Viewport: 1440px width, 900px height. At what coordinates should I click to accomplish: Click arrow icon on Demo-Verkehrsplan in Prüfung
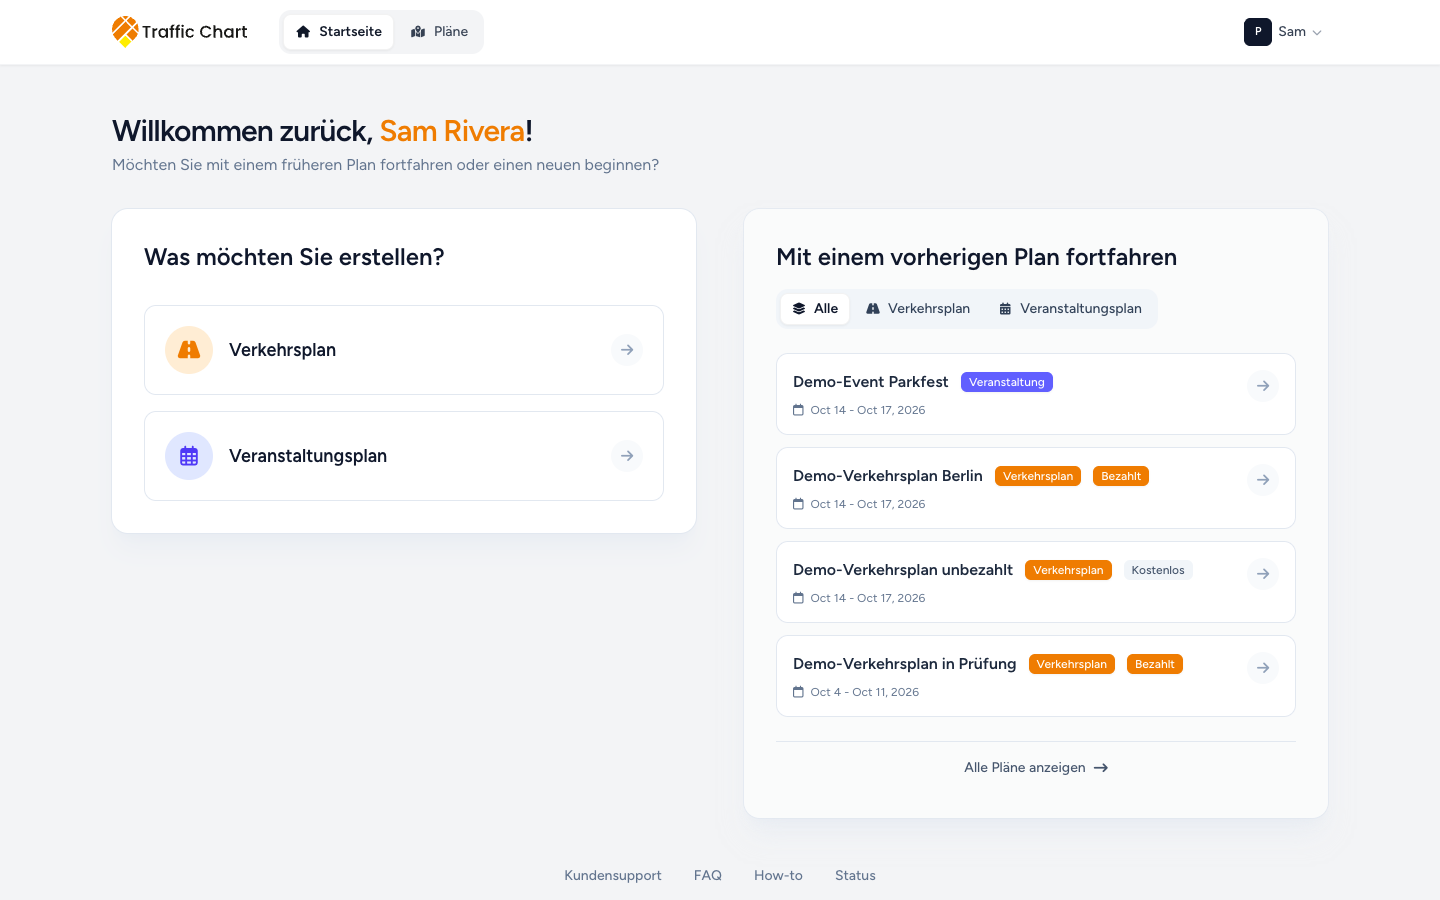point(1263,668)
